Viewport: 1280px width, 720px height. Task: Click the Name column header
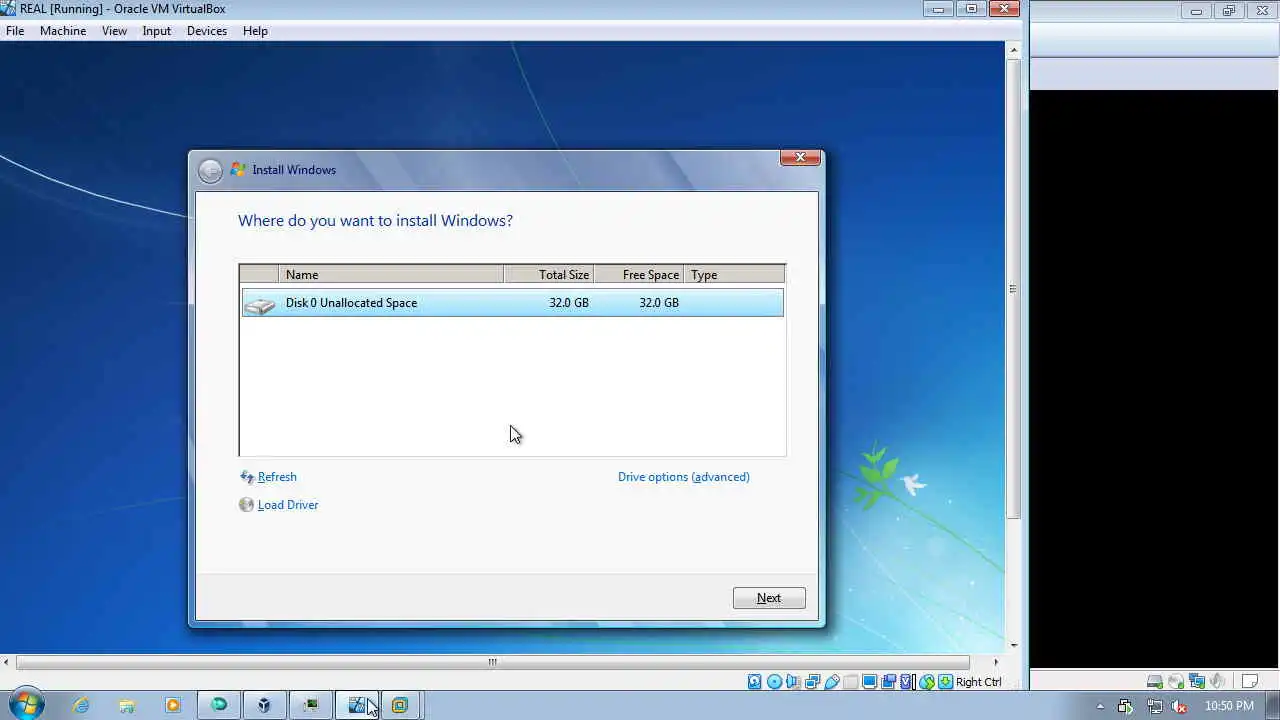click(392, 274)
